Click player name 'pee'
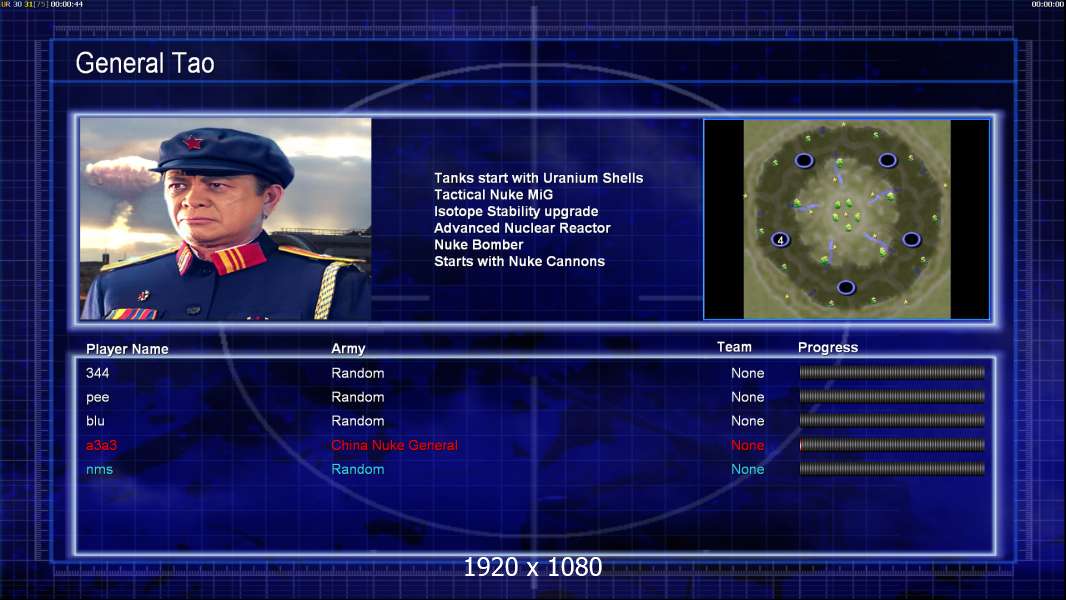This screenshot has height=600, width=1066. 97,398
